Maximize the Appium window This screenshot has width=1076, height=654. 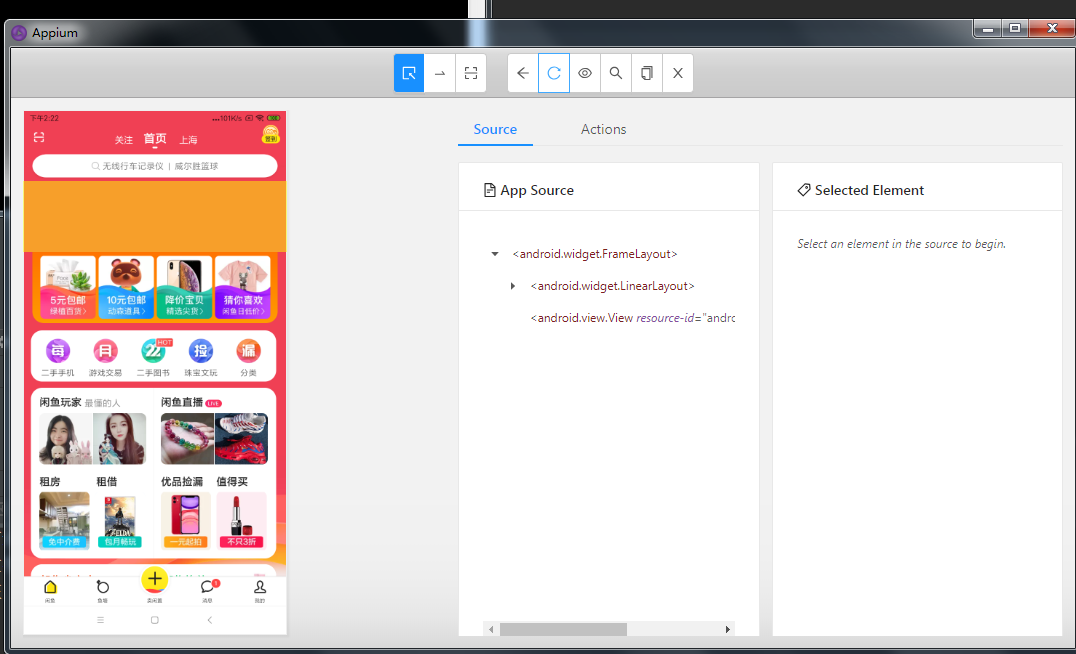[1015, 28]
